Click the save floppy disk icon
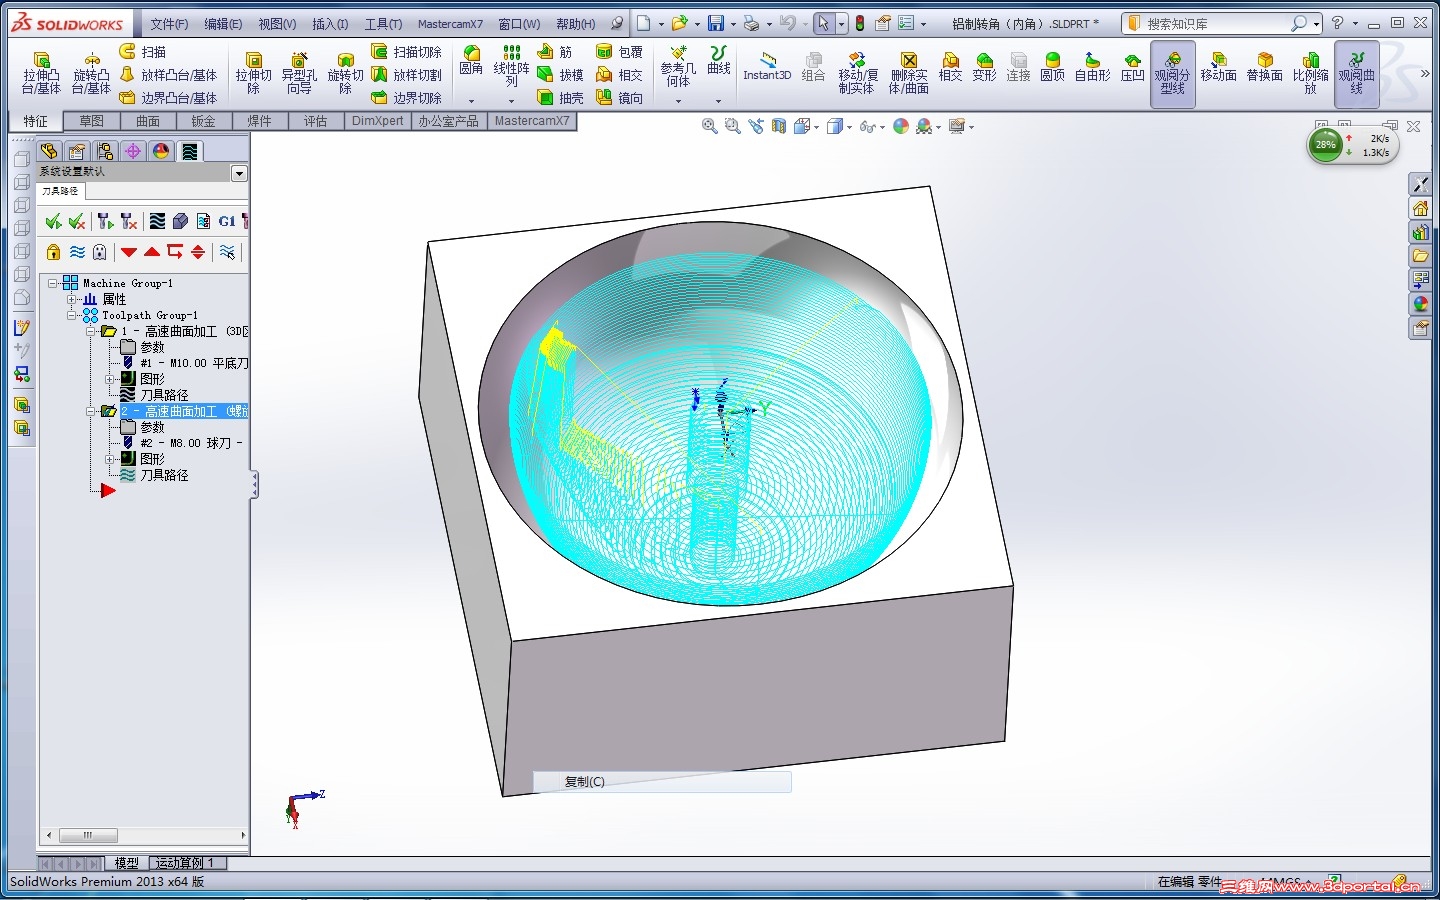Screen dimensions: 1440x900 point(715,23)
